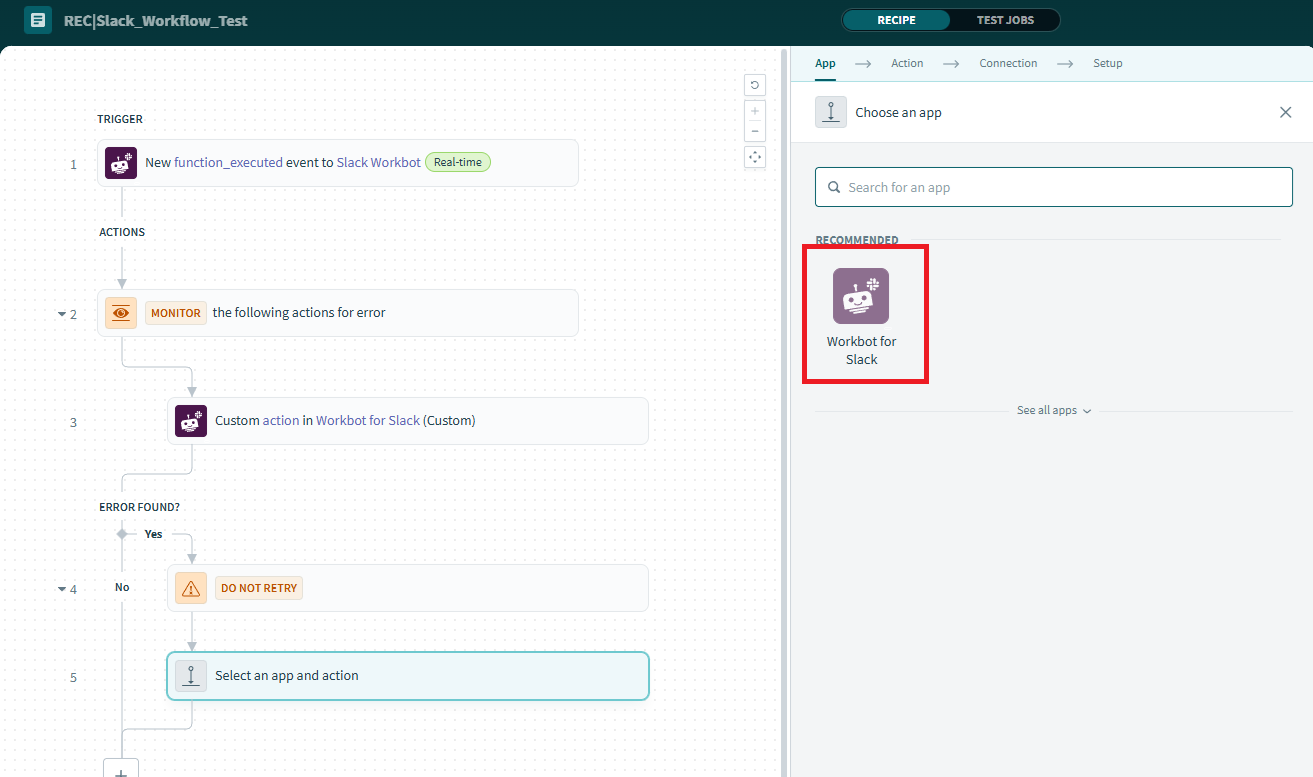Screen dimensions: 1313x777
Task: Click the Workbot icon in step 3
Action: coord(191,421)
